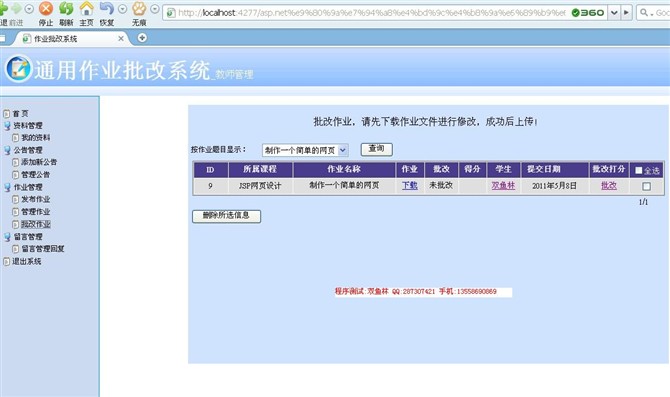
Task: Open 留言管理回复 sidebar item
Action: point(43,249)
